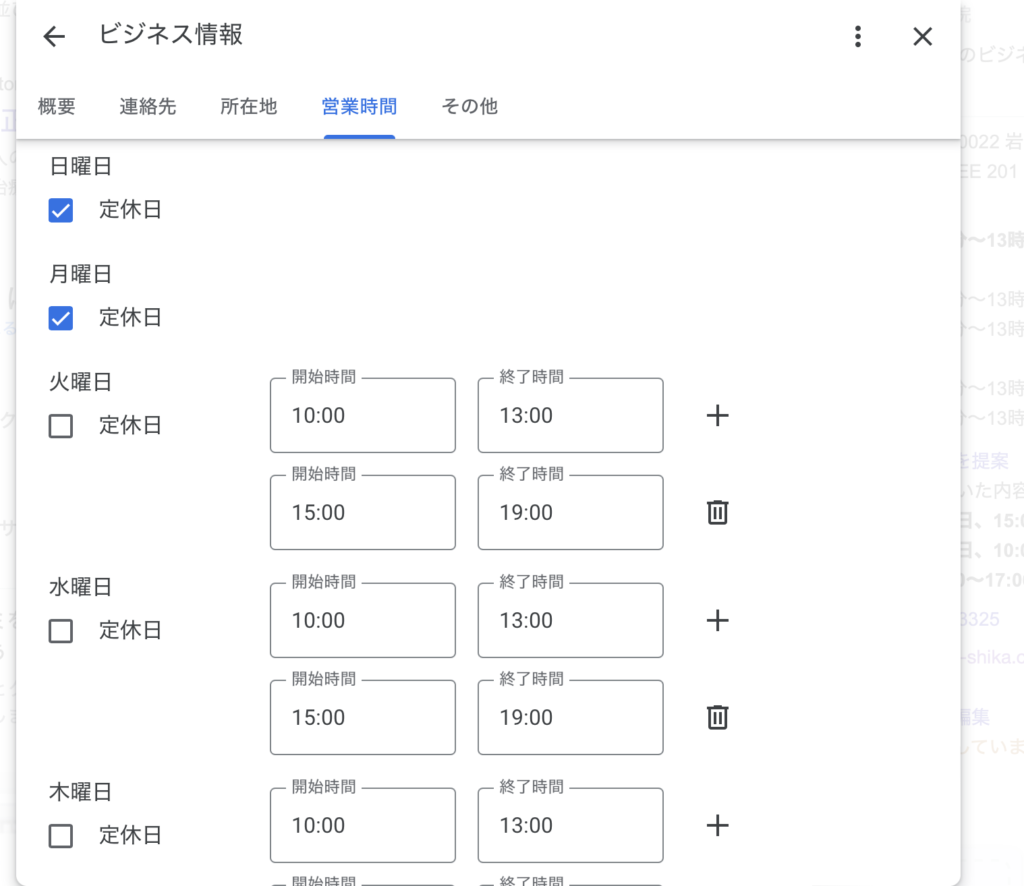Go to the 所在地 tab
1024x886 pixels.
pyautogui.click(x=249, y=106)
